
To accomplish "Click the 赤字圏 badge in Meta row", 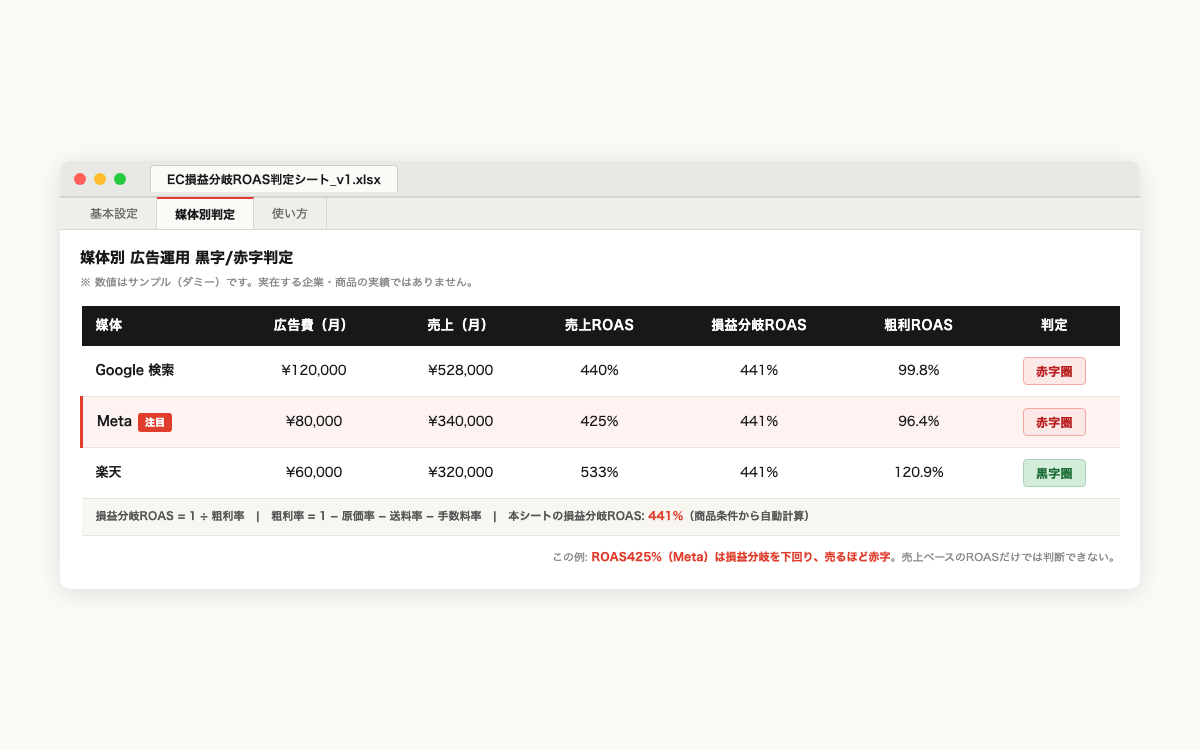I will click(x=1054, y=422).
